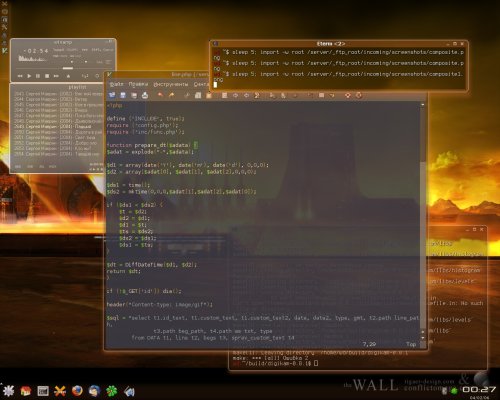Screen dimensions: 500x400
Task: Click Vim scrollbar down arrow at bottom
Action: [x=423, y=338]
